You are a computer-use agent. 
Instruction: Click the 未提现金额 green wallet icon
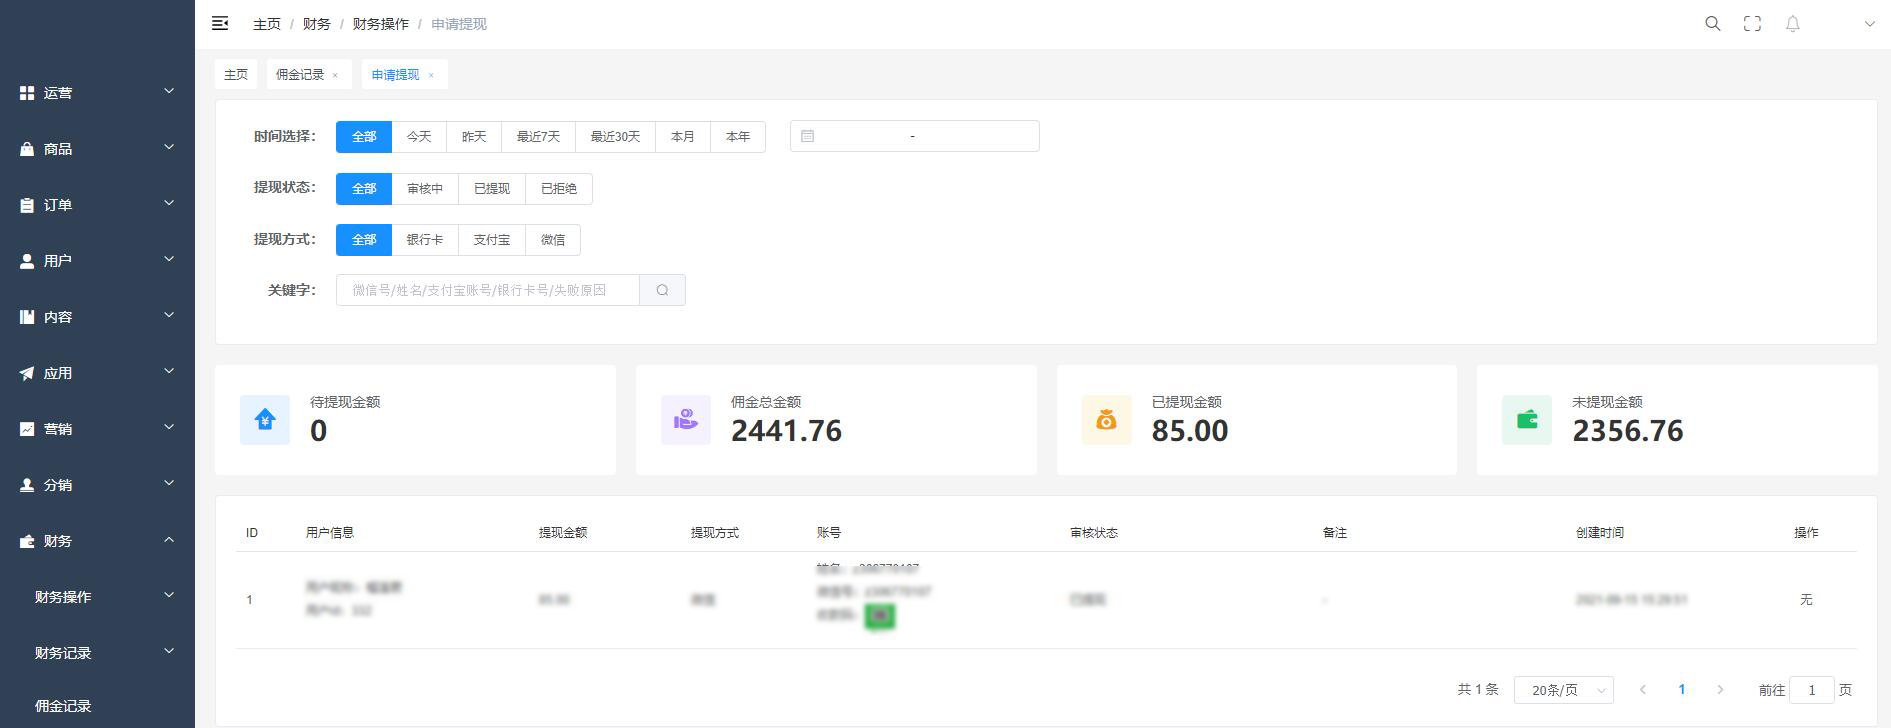[1527, 419]
